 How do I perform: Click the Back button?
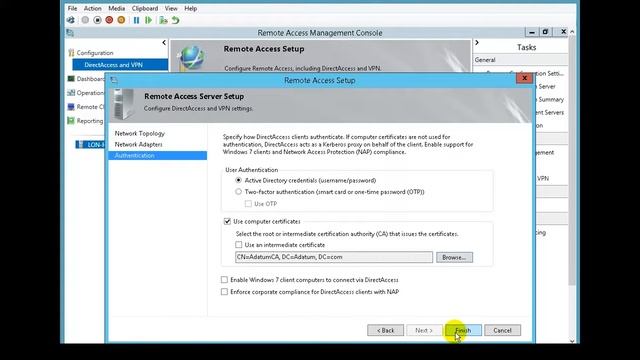point(385,330)
